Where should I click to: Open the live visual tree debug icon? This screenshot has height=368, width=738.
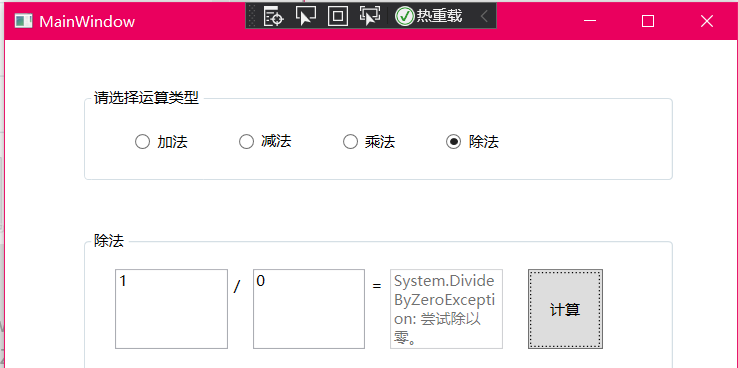point(273,16)
